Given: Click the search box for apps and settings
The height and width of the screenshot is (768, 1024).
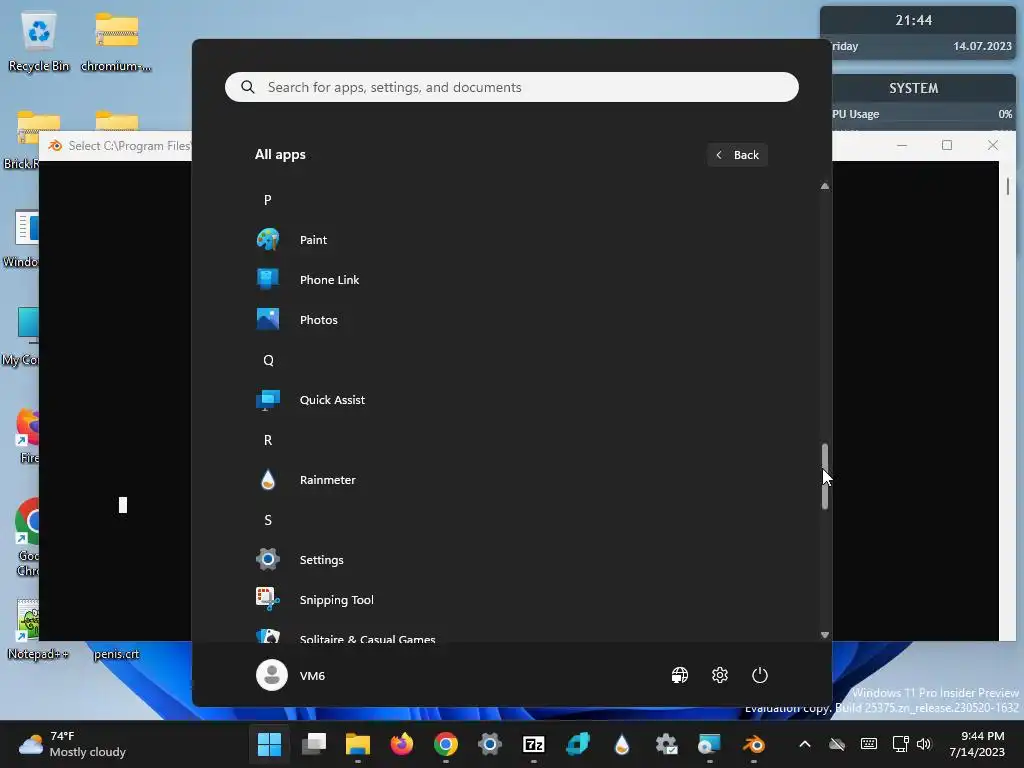Looking at the screenshot, I should [x=511, y=87].
